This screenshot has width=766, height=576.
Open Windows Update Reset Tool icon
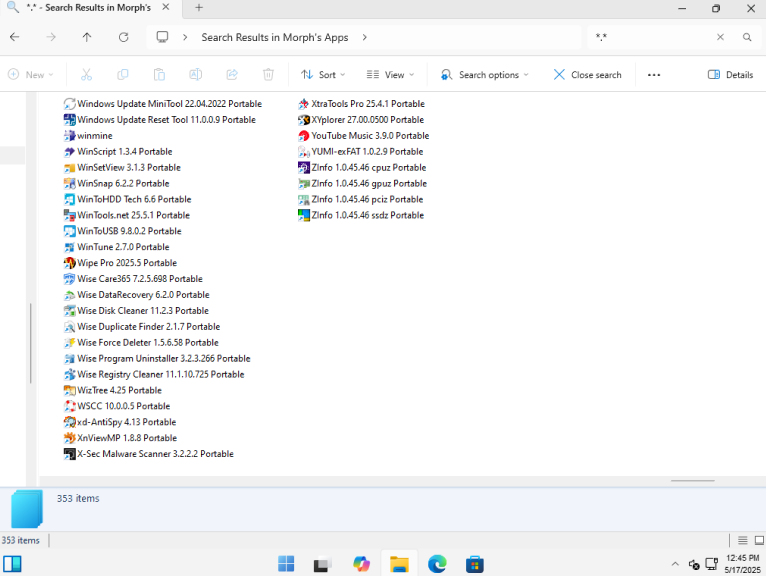click(69, 120)
